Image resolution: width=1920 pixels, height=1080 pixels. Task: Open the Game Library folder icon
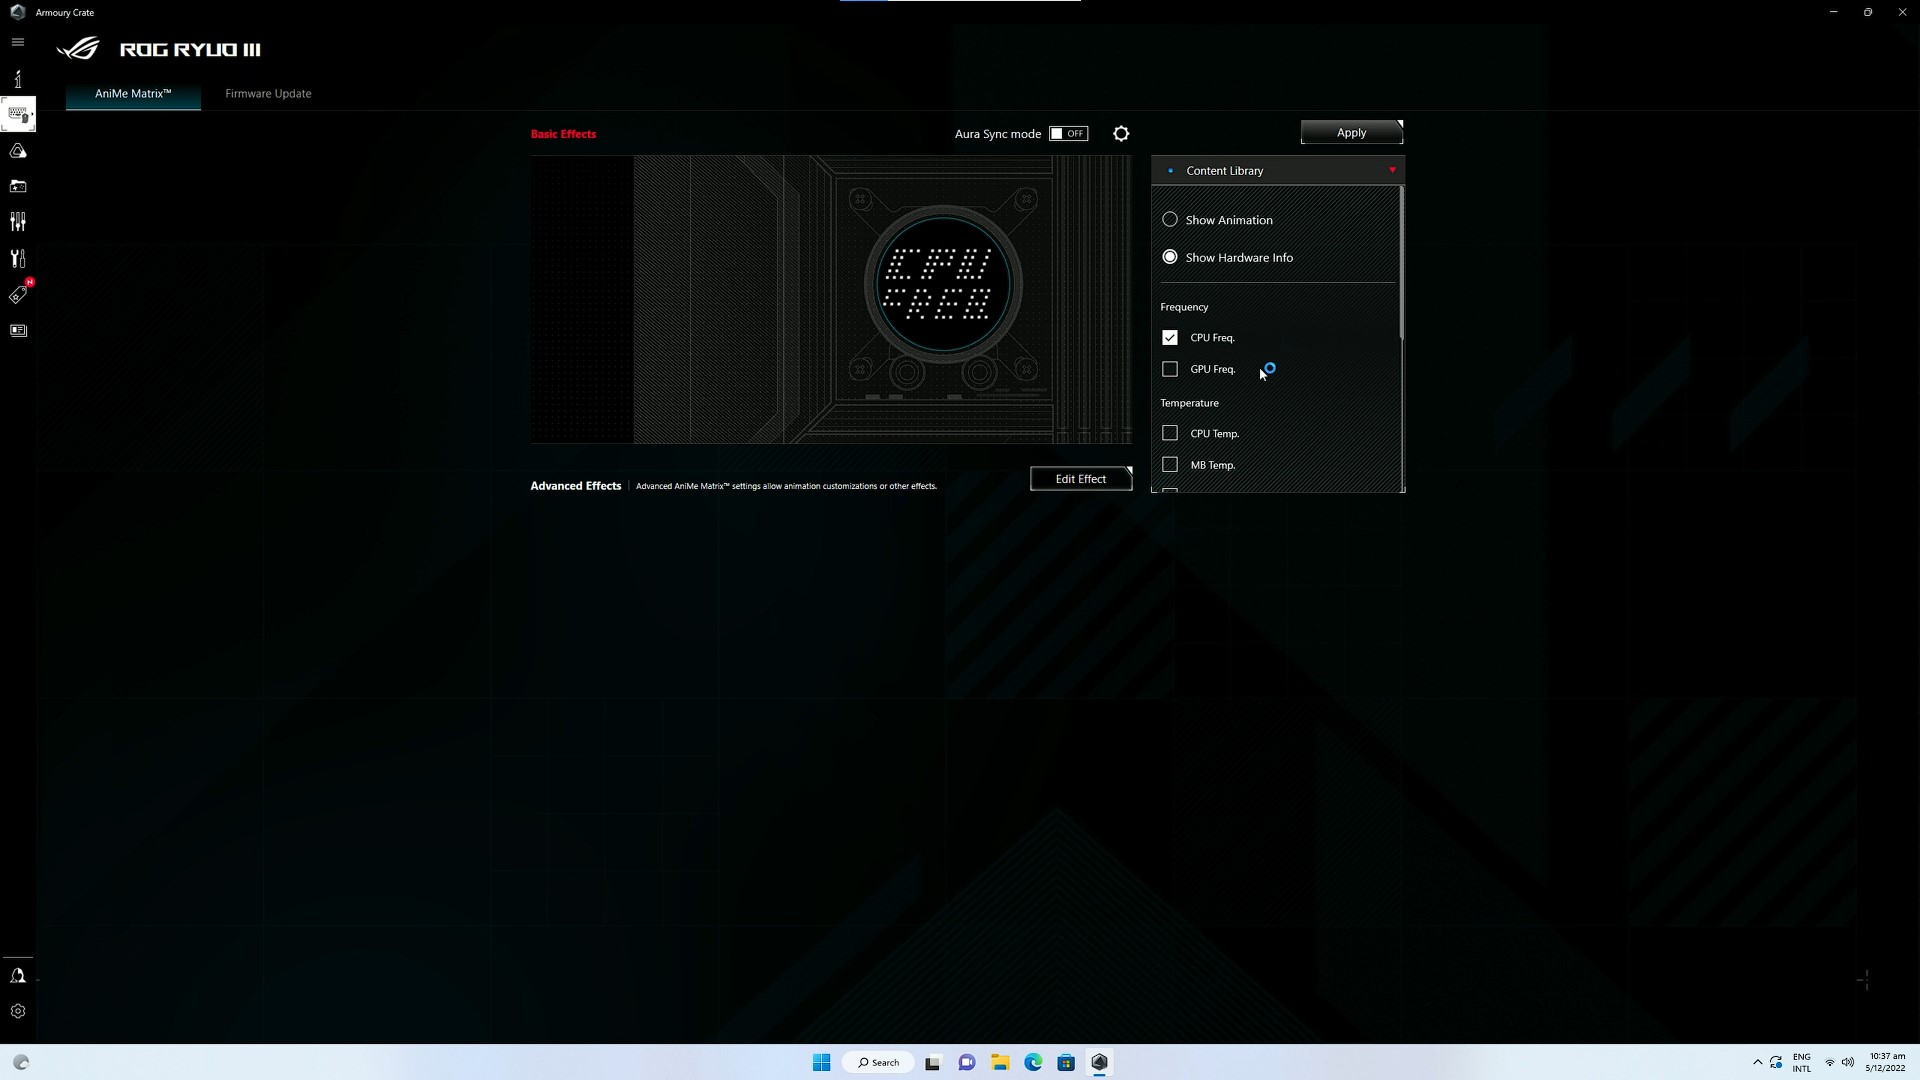pos(18,186)
